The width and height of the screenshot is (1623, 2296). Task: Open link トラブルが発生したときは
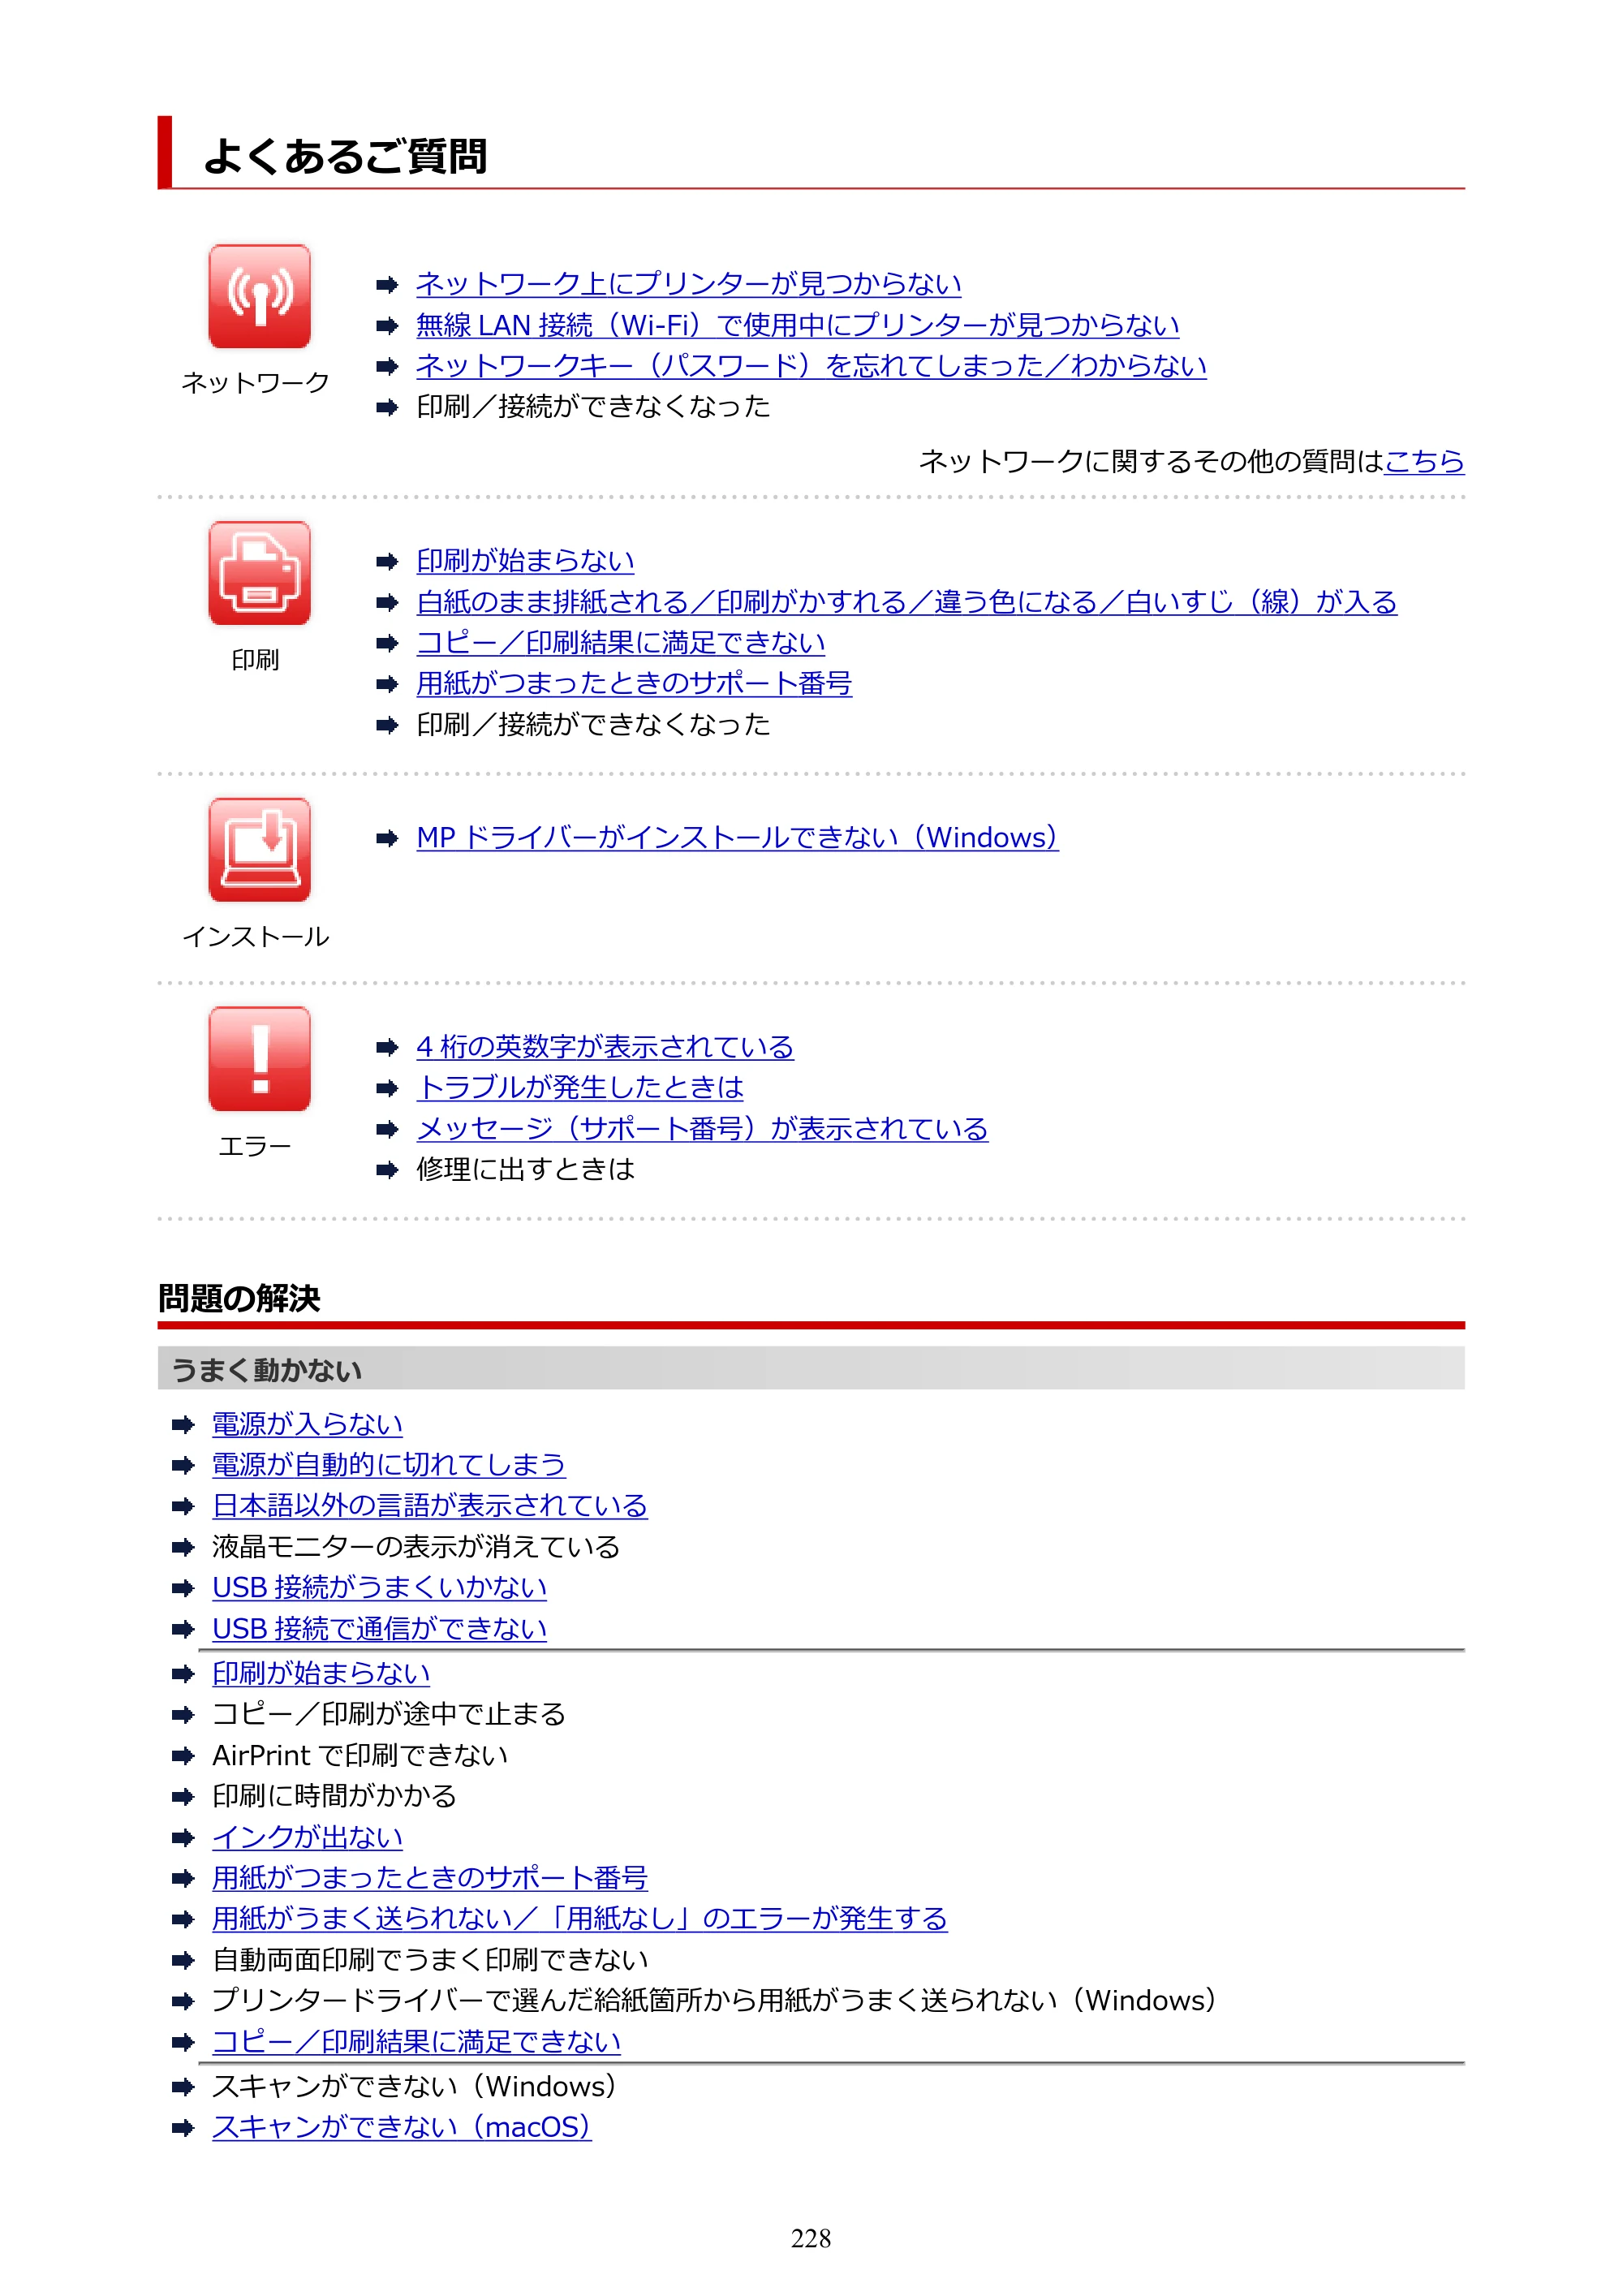coord(580,1088)
